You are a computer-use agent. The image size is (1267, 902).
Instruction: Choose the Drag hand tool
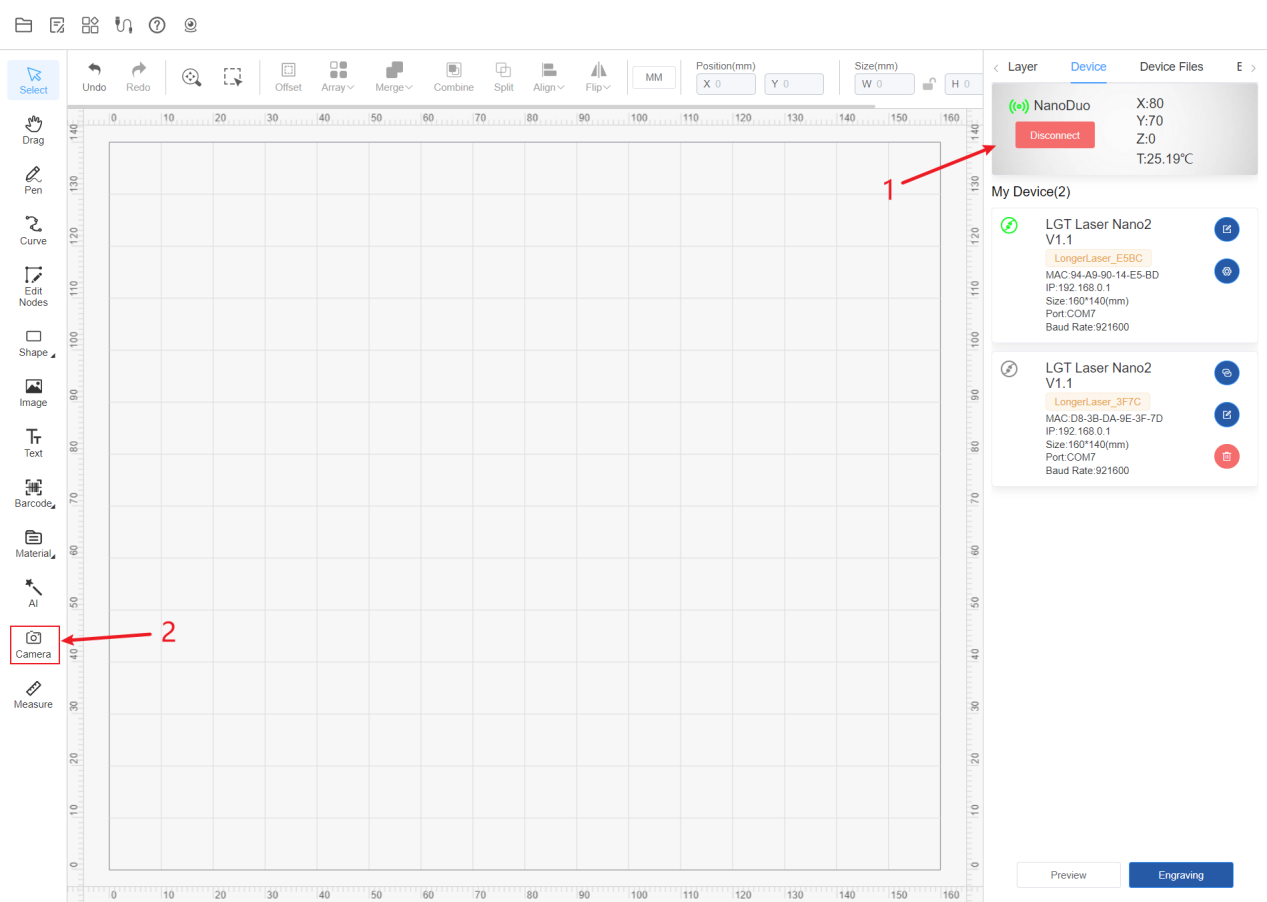coord(33,130)
